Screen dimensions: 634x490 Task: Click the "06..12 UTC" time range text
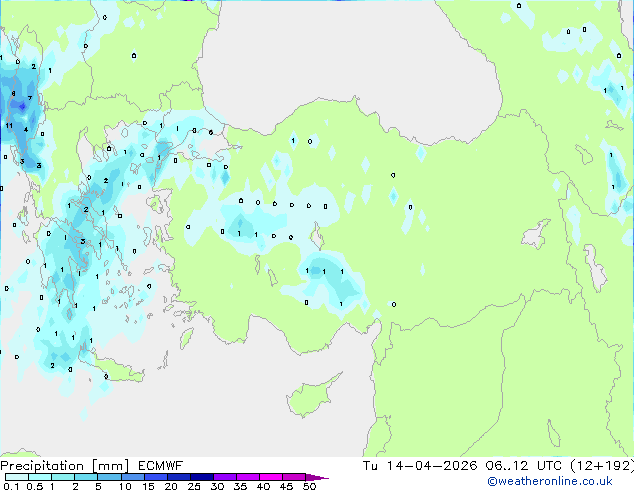(524, 466)
